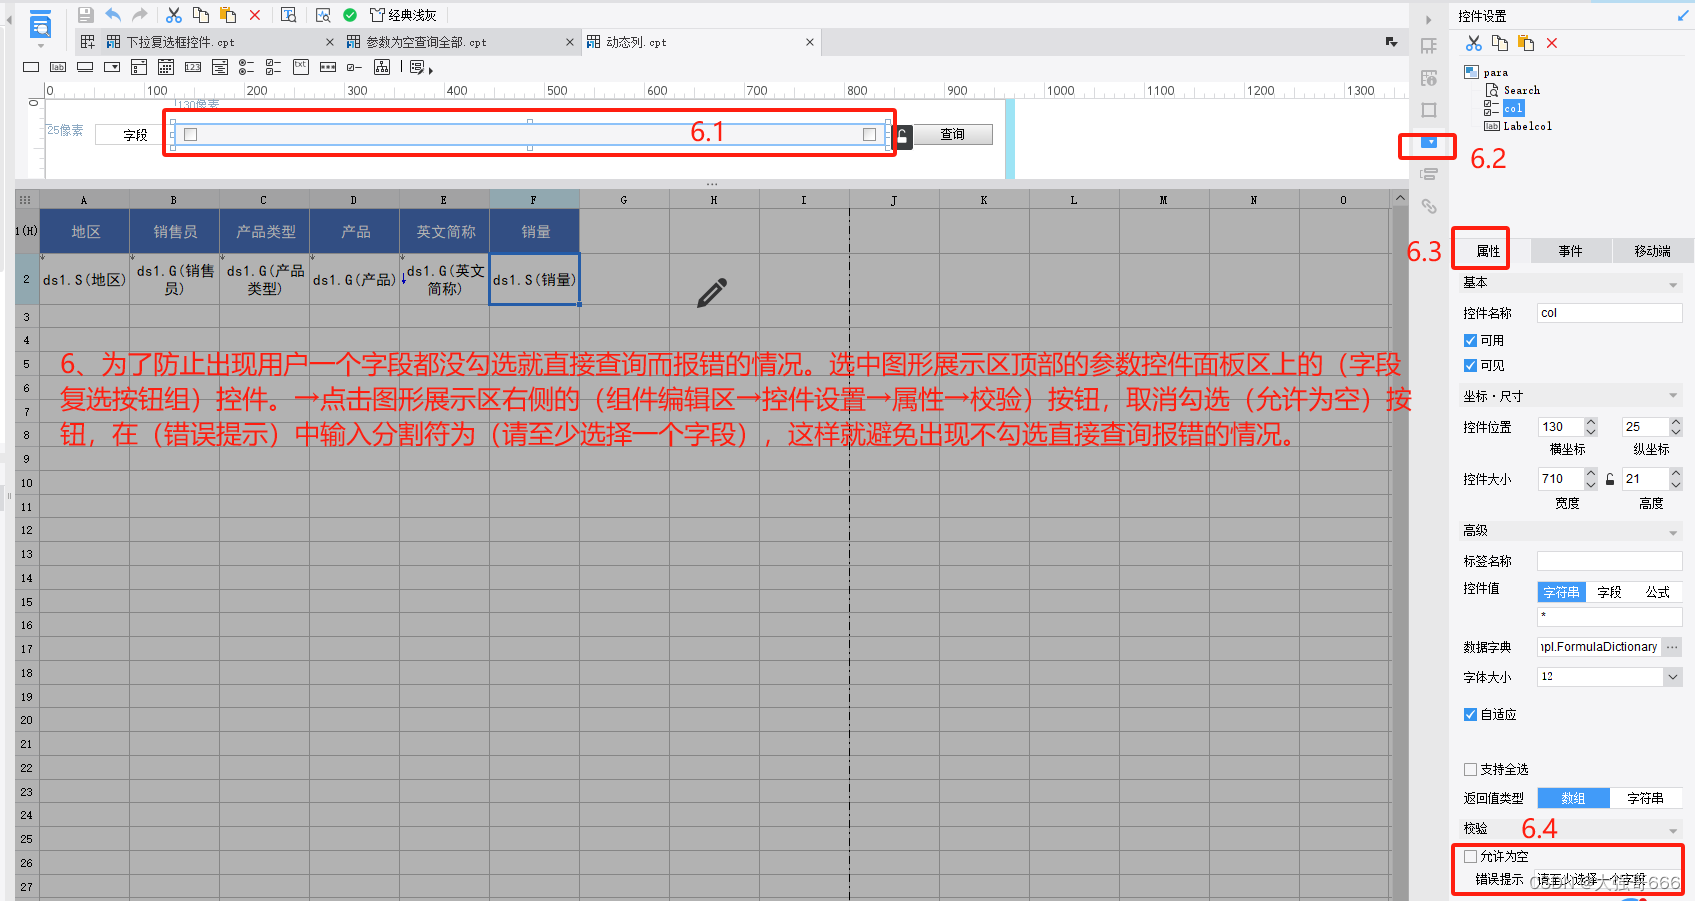Click the save icon in top toolbar
The height and width of the screenshot is (901, 1695).
click(85, 15)
